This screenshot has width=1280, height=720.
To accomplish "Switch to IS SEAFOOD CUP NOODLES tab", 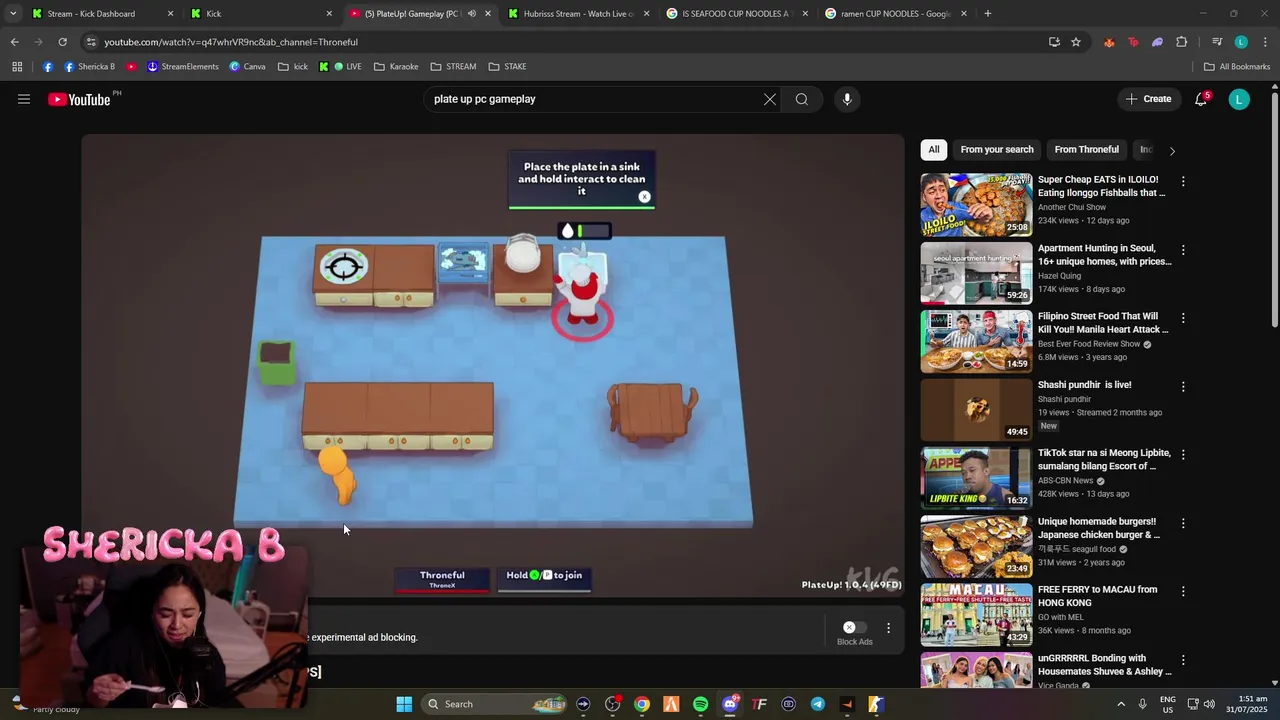I will point(738,14).
